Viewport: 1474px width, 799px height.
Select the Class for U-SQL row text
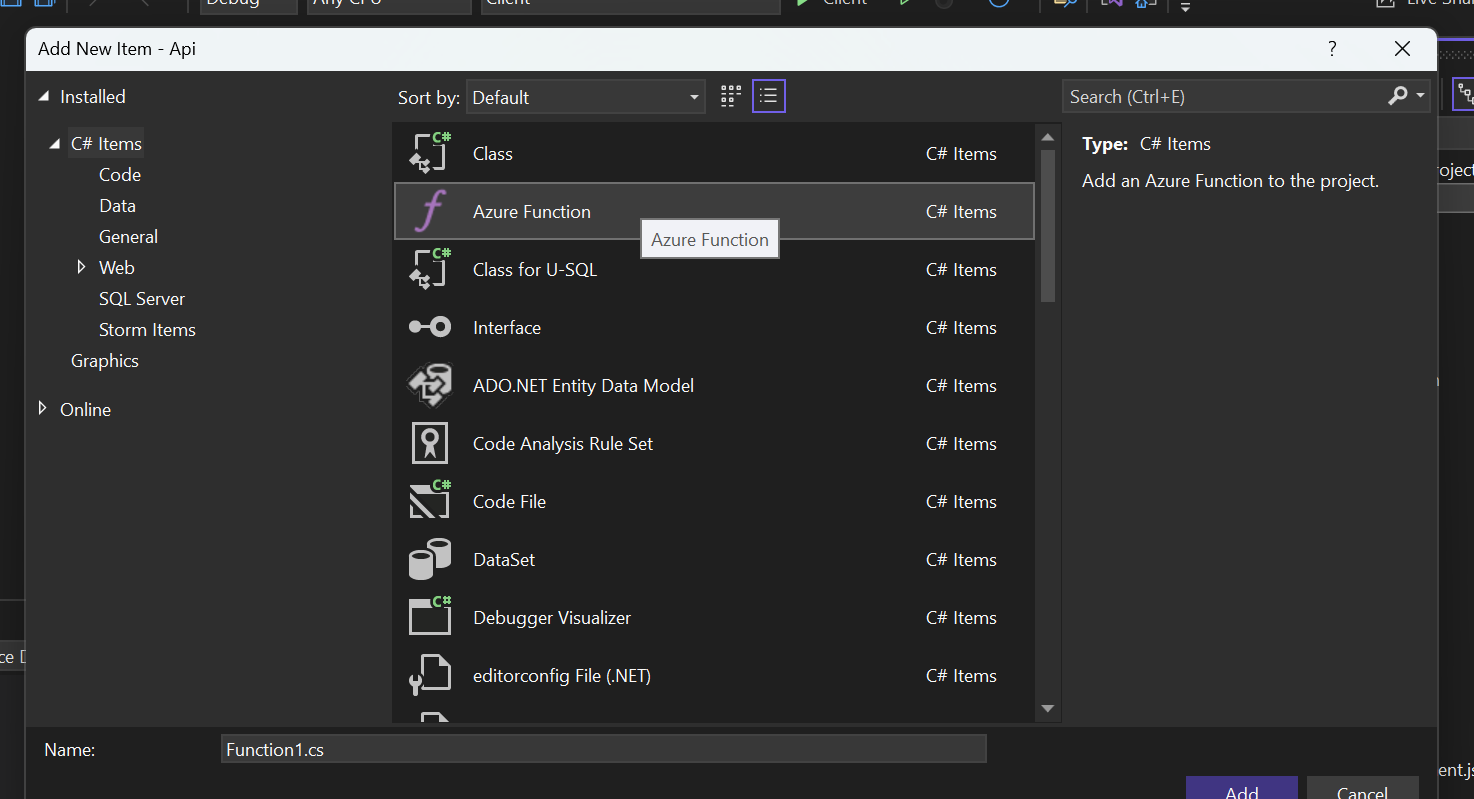(x=535, y=270)
